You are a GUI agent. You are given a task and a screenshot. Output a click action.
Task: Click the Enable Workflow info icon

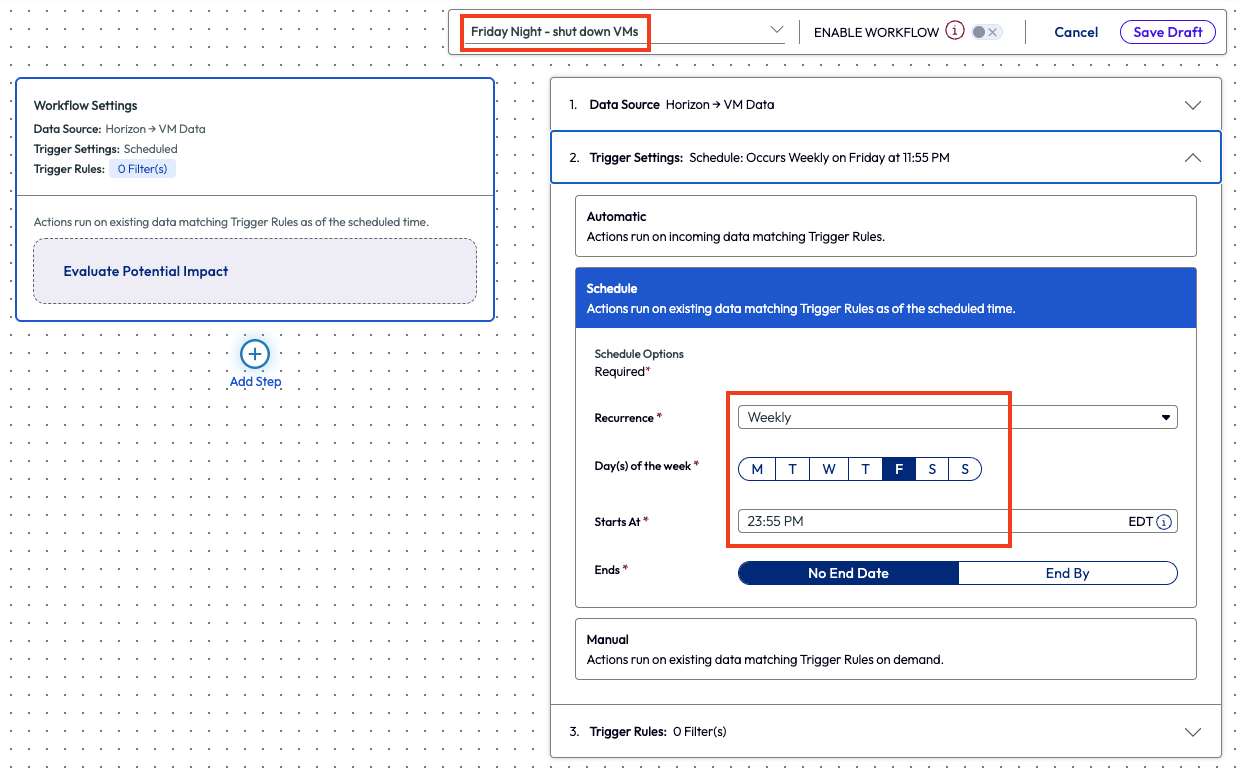point(955,31)
